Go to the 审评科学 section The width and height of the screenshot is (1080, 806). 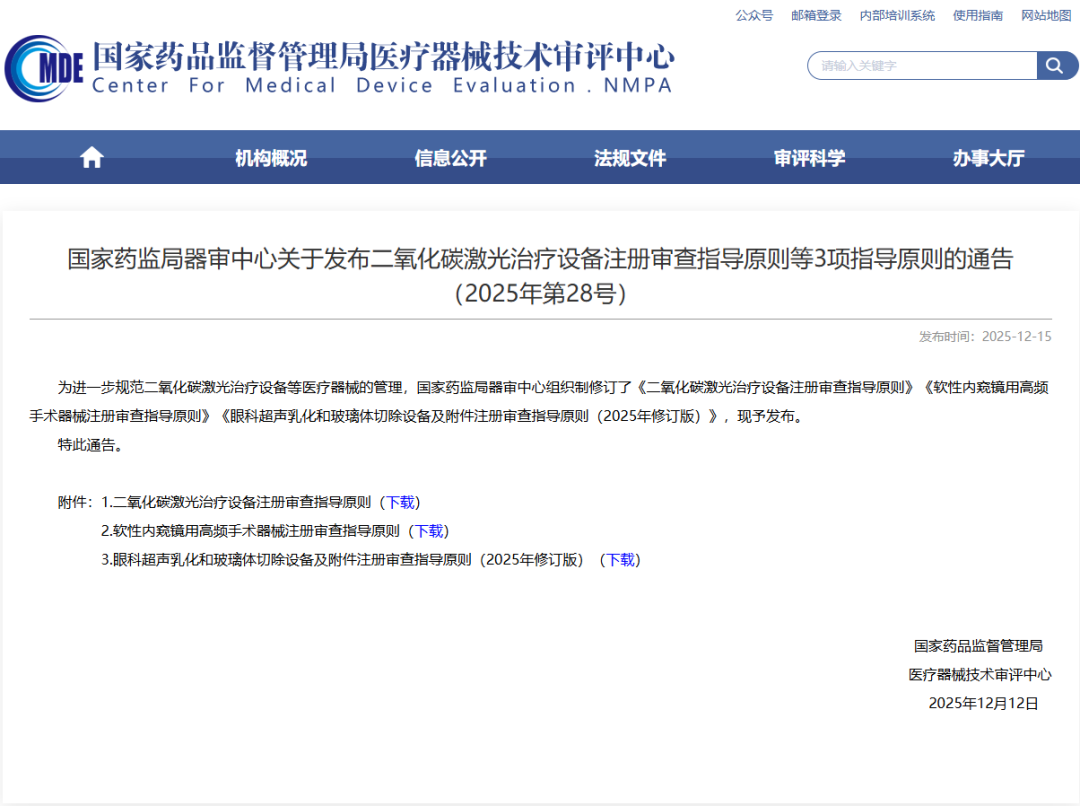pos(809,158)
